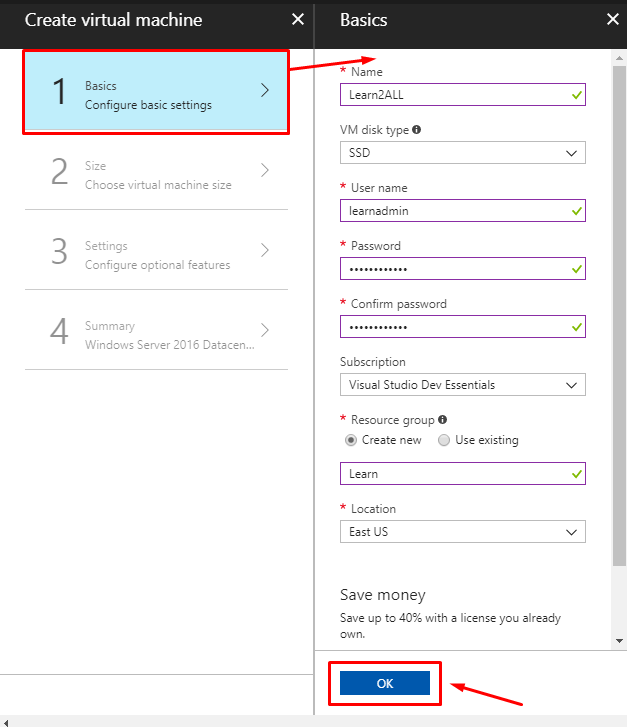Click the scroll down arrow in Basics
This screenshot has width=627, height=727.
(x=619, y=641)
